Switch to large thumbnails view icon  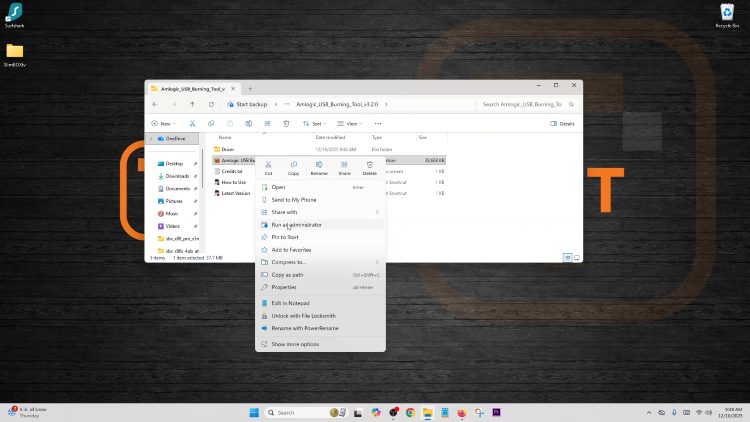coord(577,258)
